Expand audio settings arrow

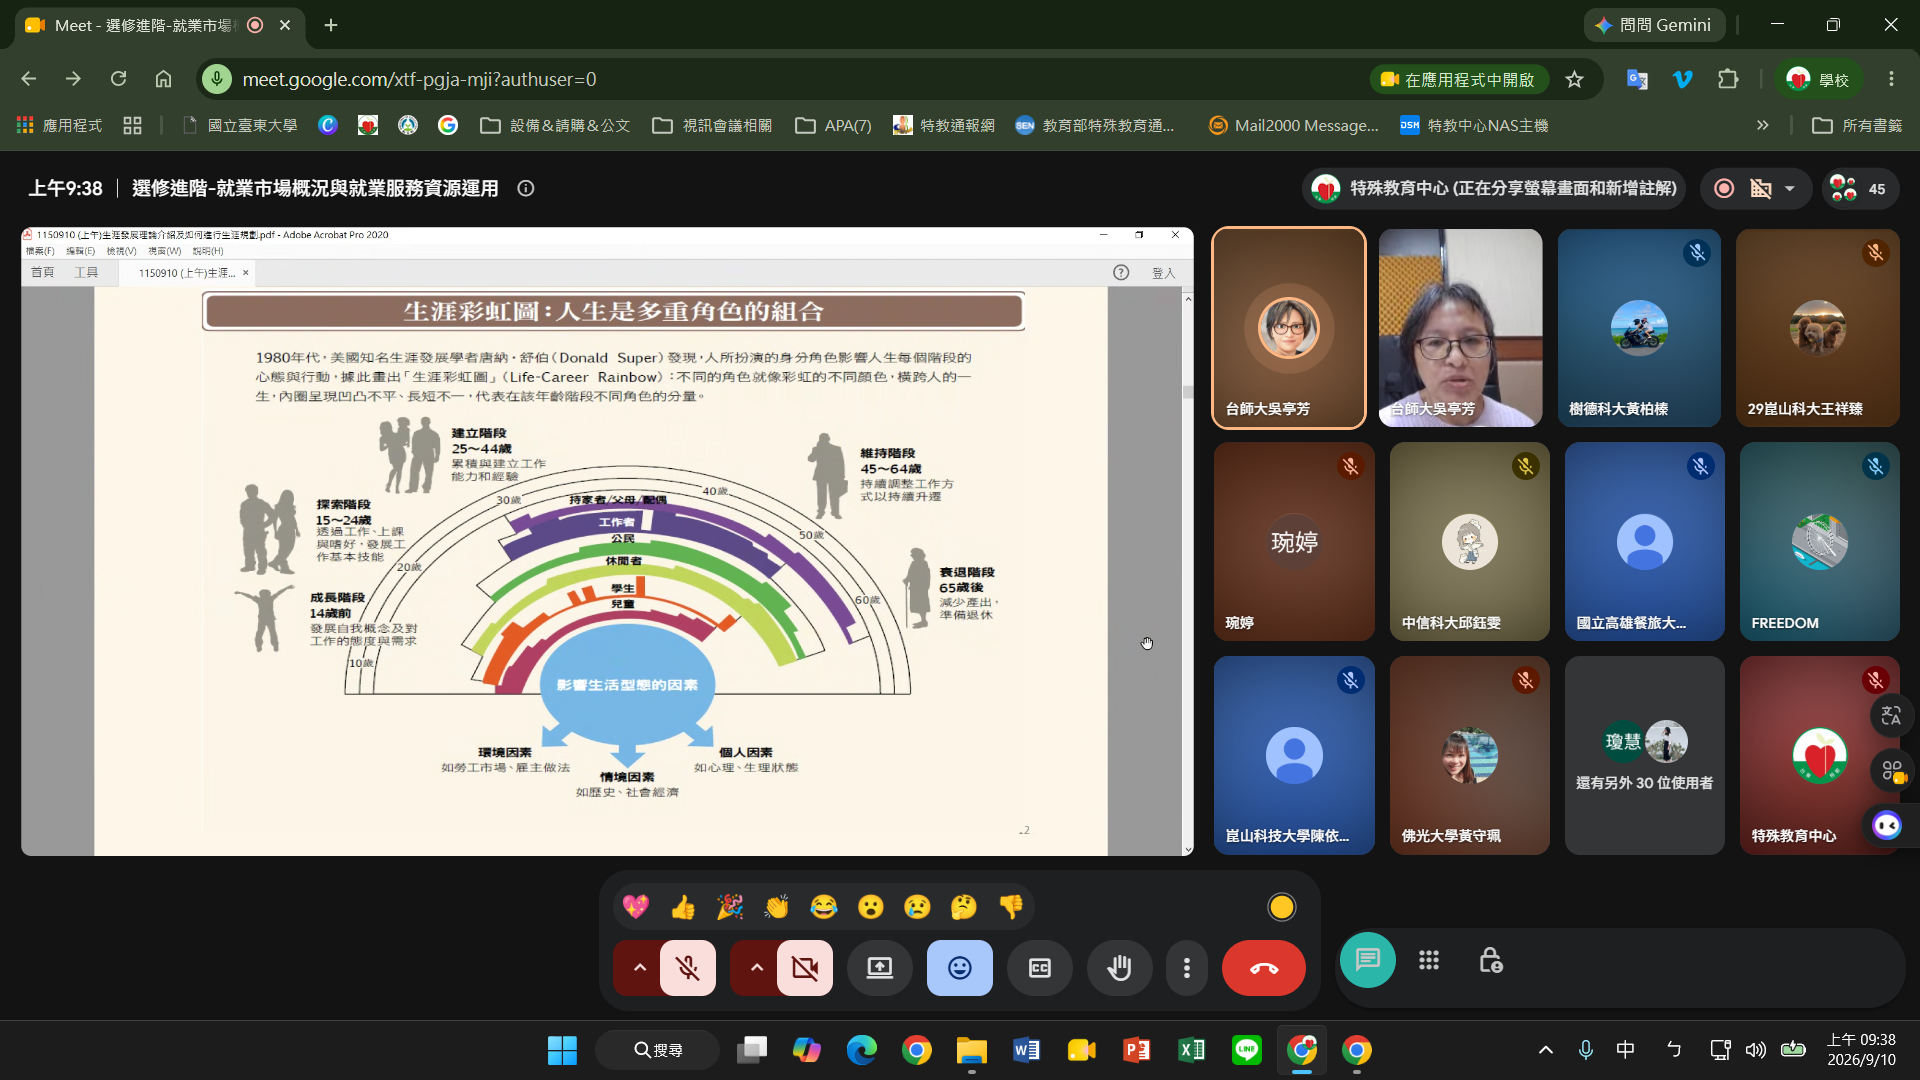click(x=639, y=968)
